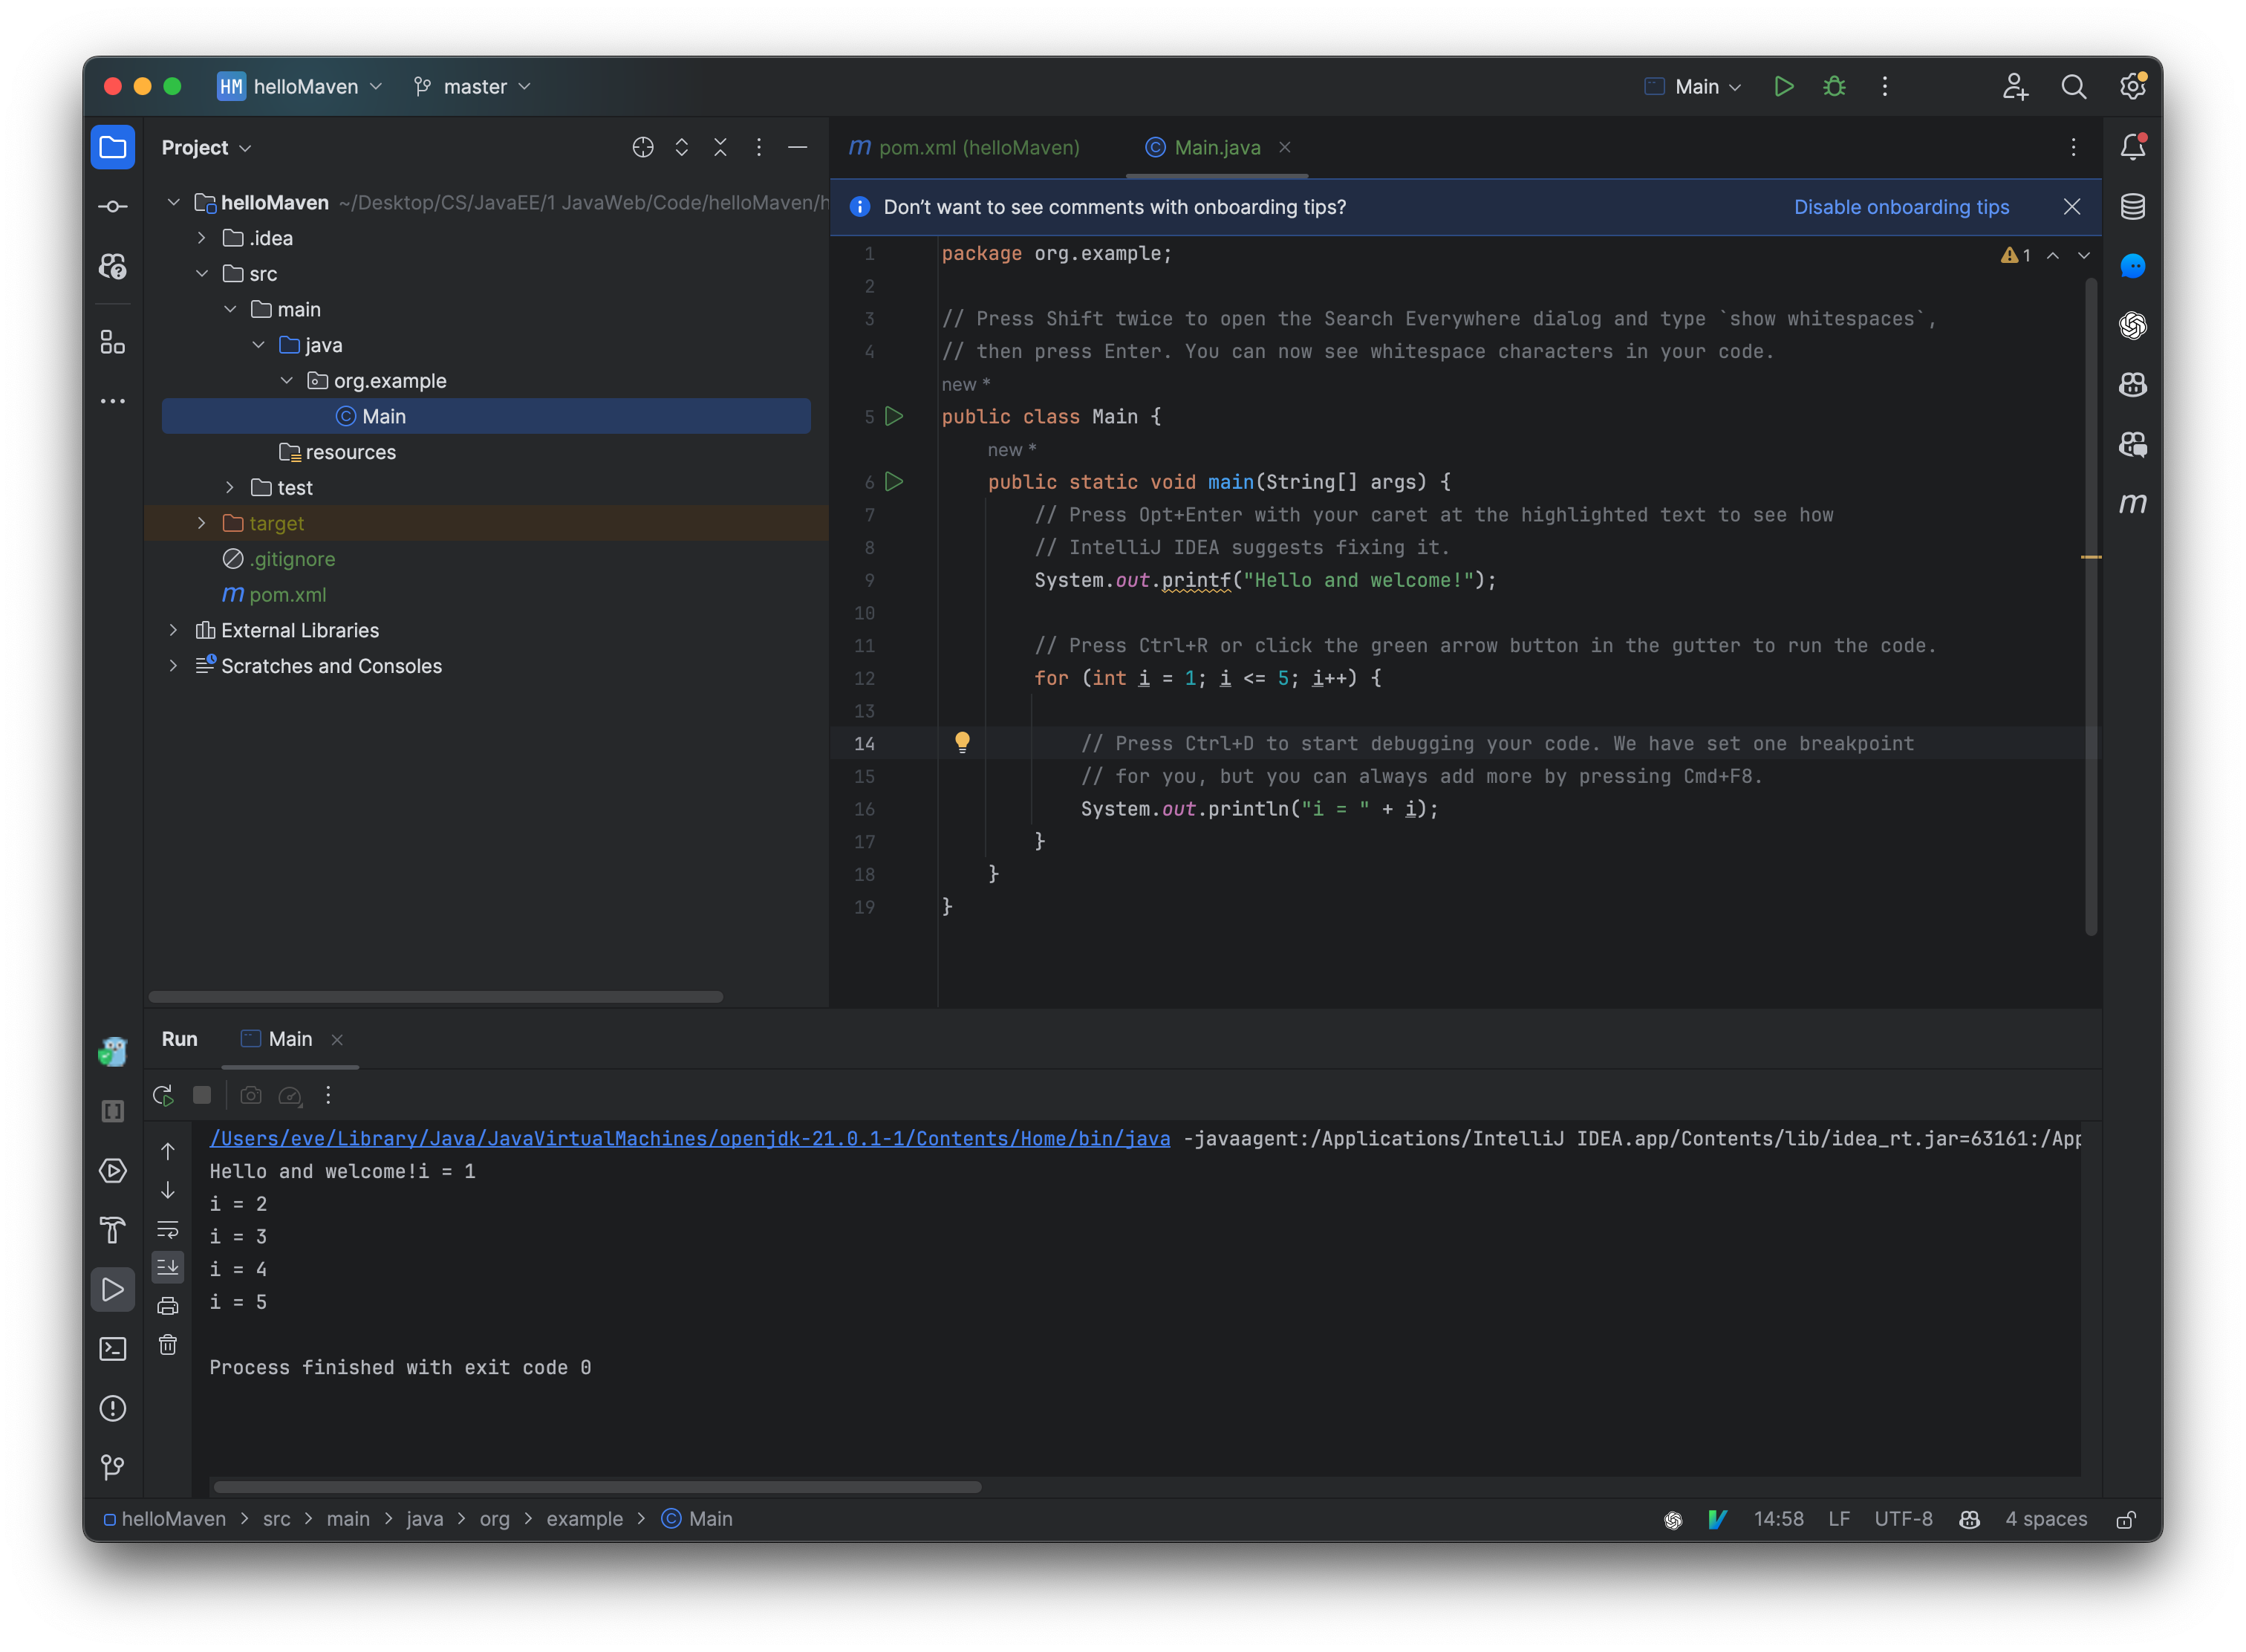The height and width of the screenshot is (1652, 2246).
Task: Click the Disable onboarding tips link
Action: [1901, 207]
